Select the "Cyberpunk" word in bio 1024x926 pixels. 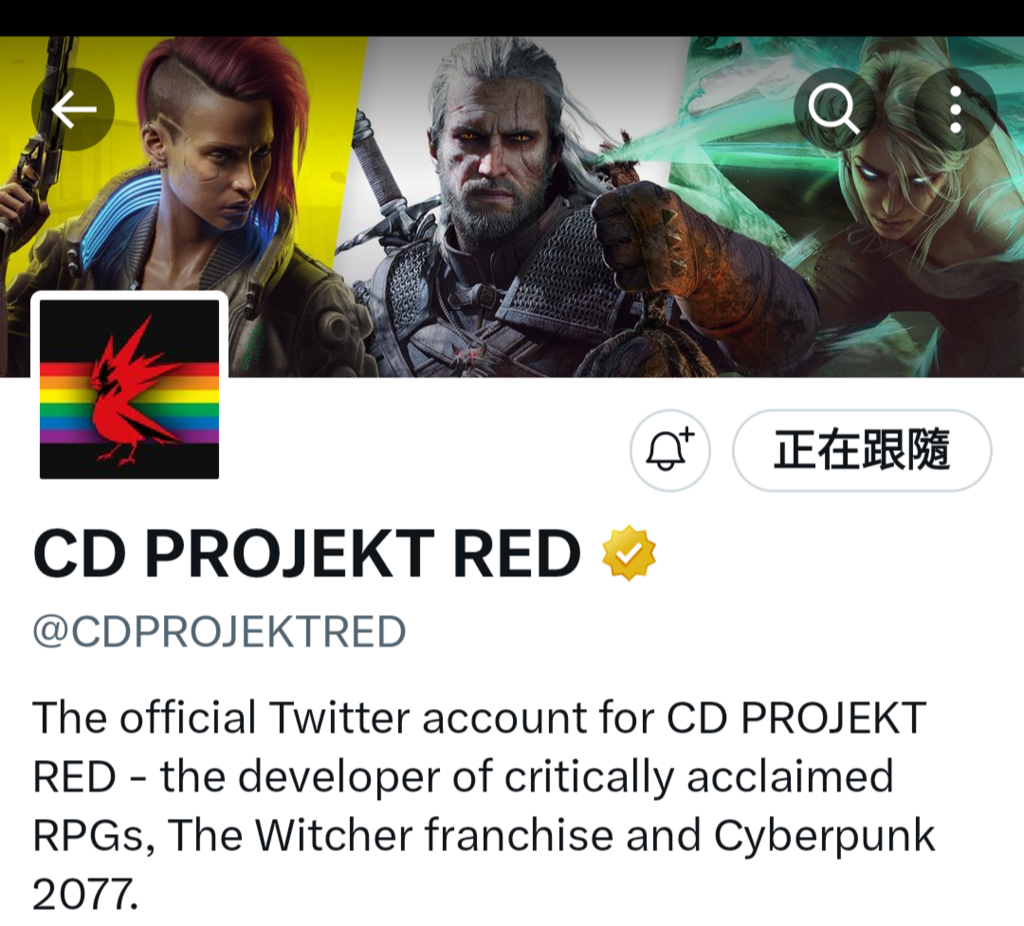[x=824, y=837]
